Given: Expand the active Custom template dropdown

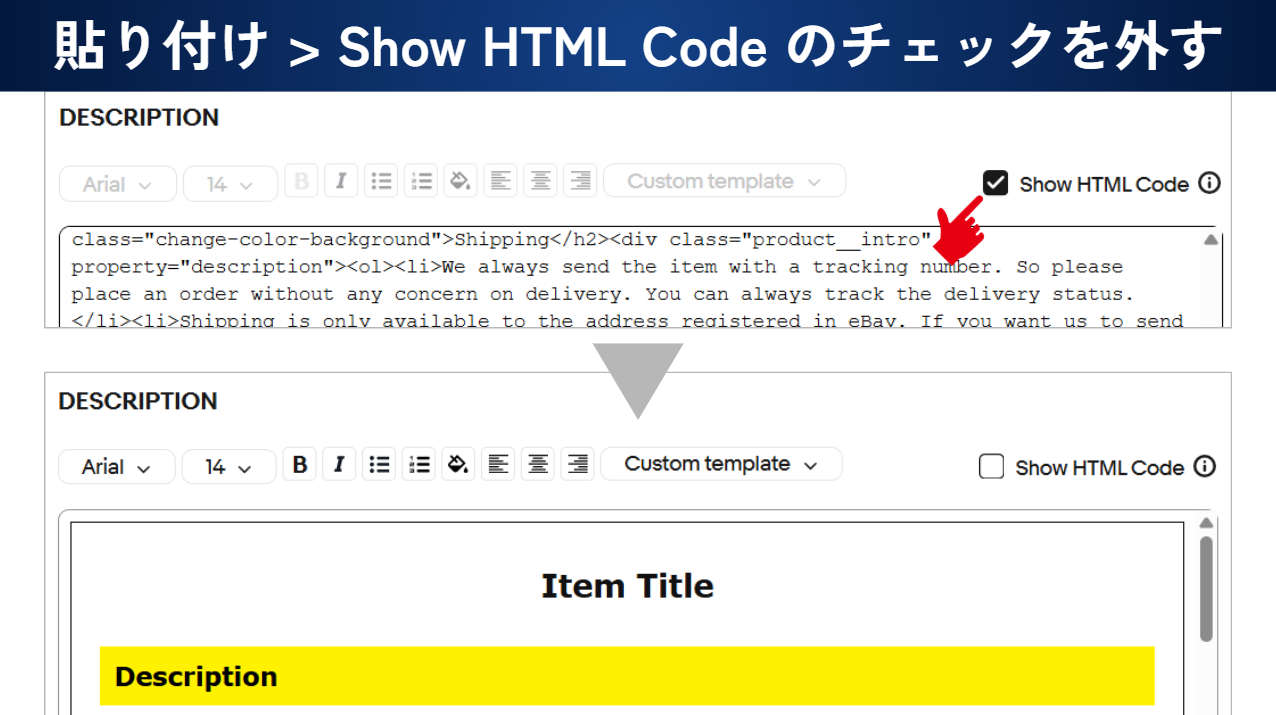Looking at the screenshot, I should tap(720, 464).
